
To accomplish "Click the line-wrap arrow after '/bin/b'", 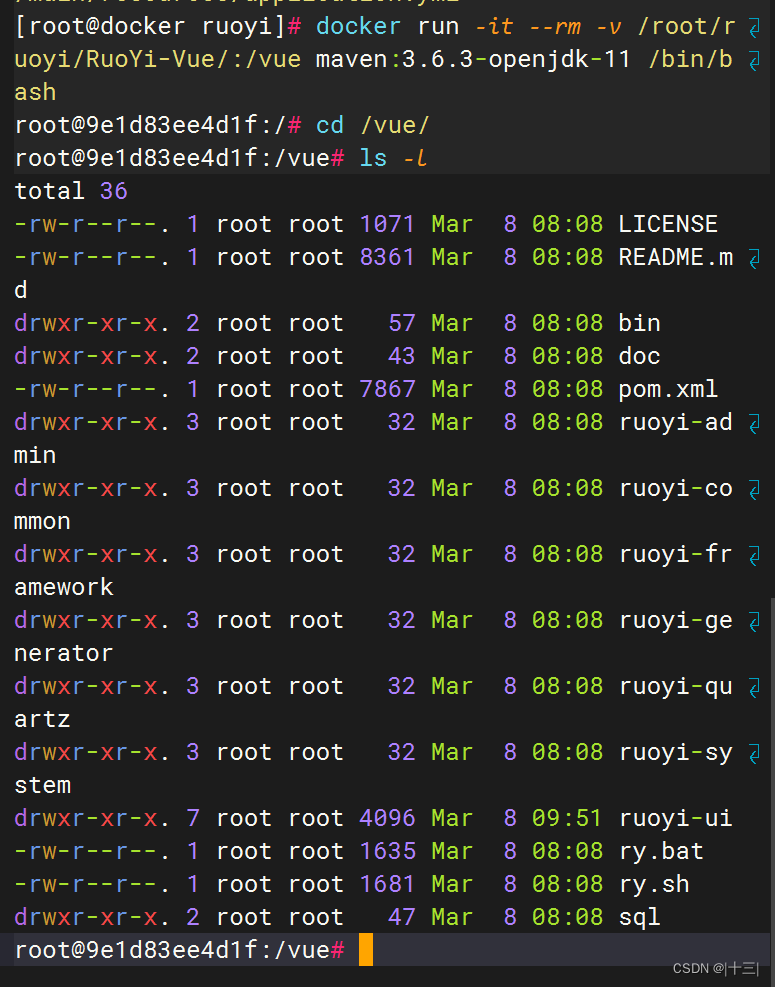I will [754, 61].
